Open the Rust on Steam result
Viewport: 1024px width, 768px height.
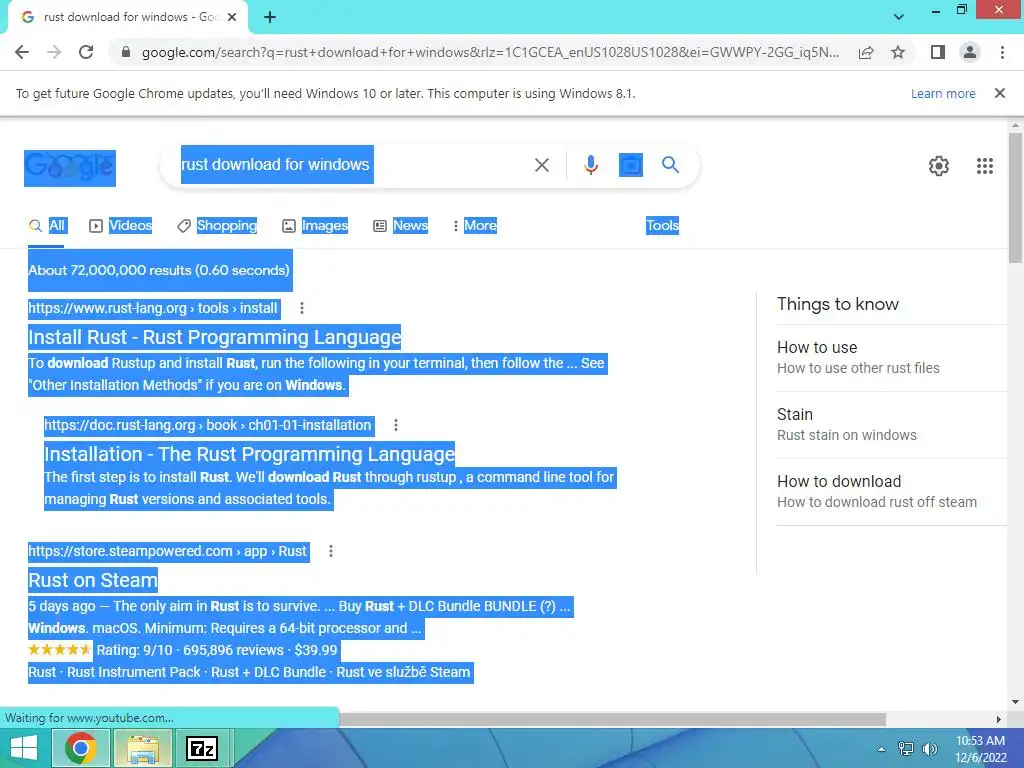[93, 580]
